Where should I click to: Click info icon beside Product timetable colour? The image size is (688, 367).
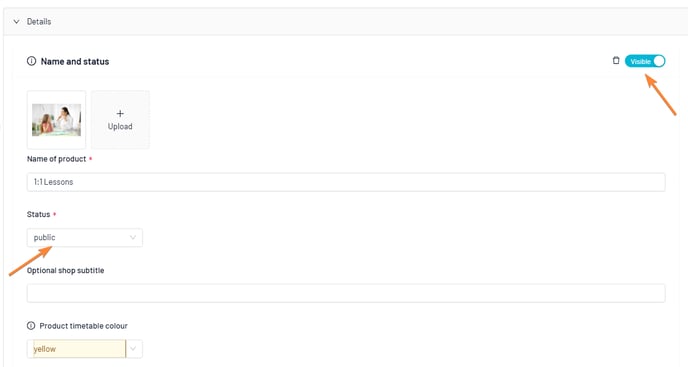click(x=31, y=326)
